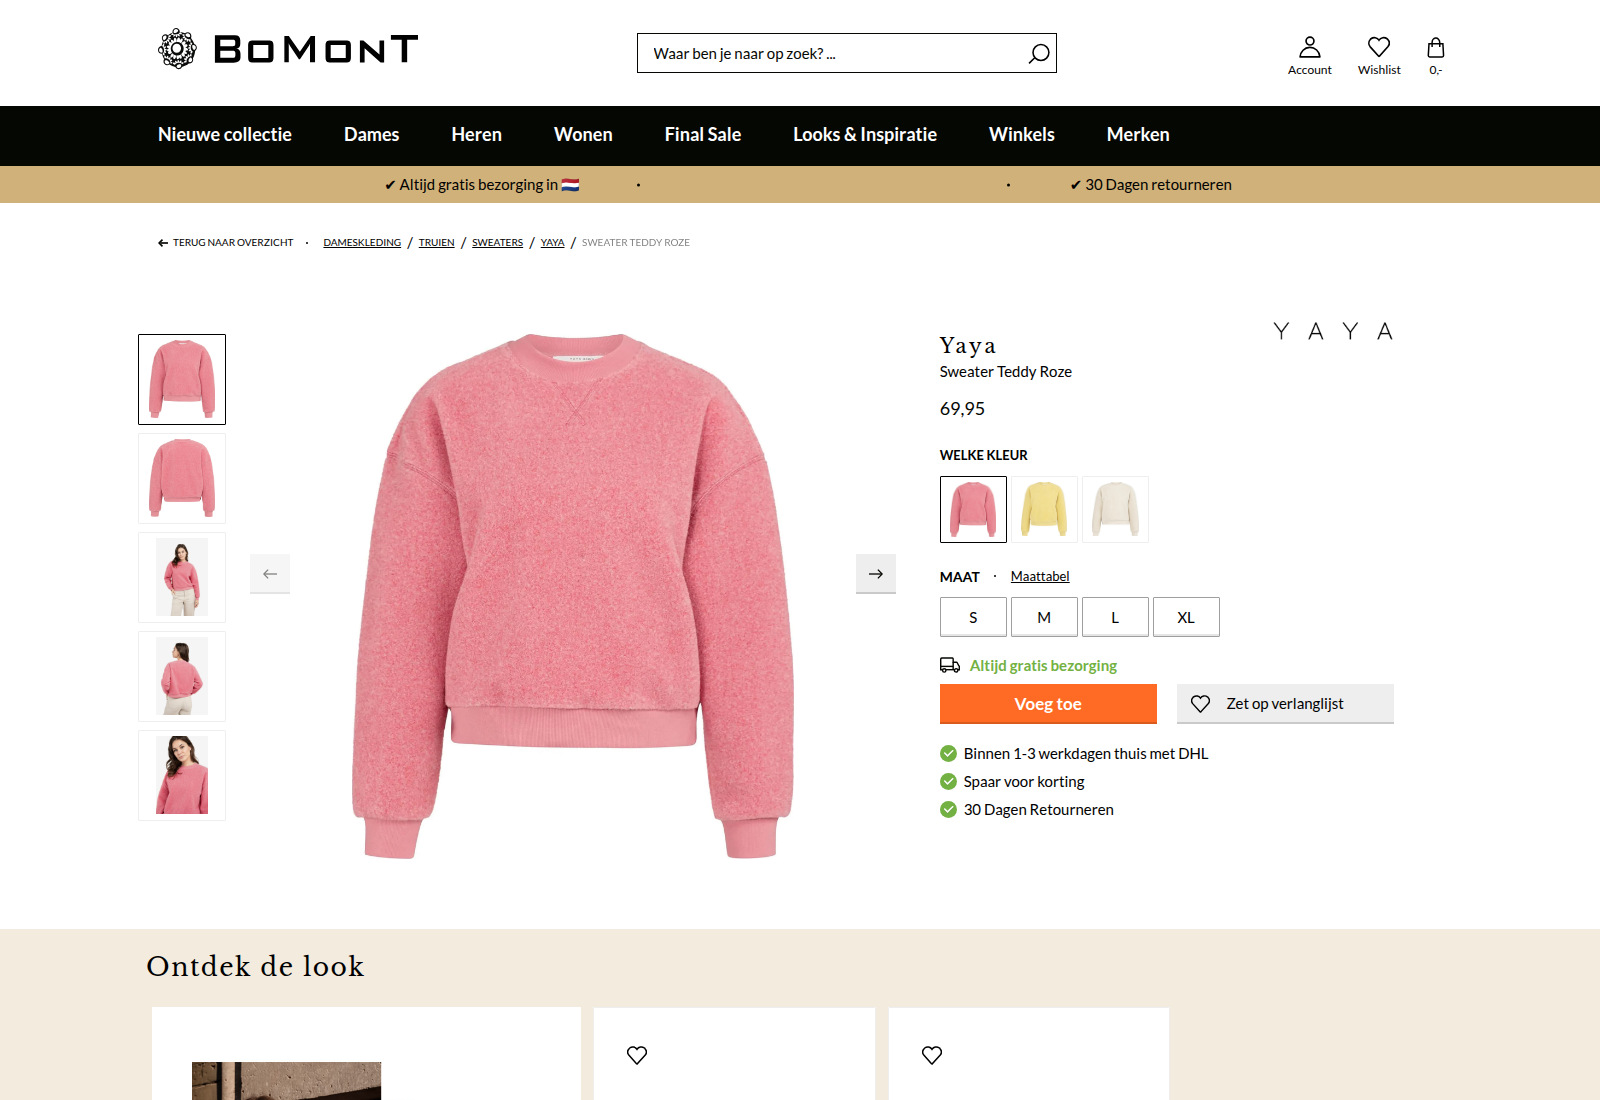Open the Dames menu
The image size is (1600, 1100).
point(371,135)
